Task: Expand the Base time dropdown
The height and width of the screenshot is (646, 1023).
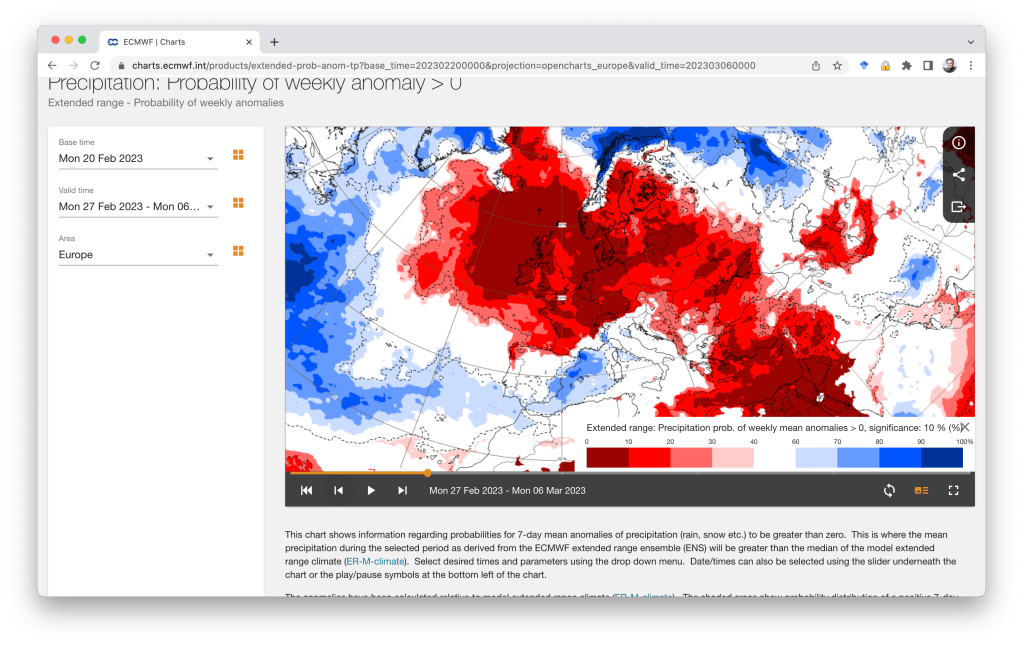Action: point(210,159)
